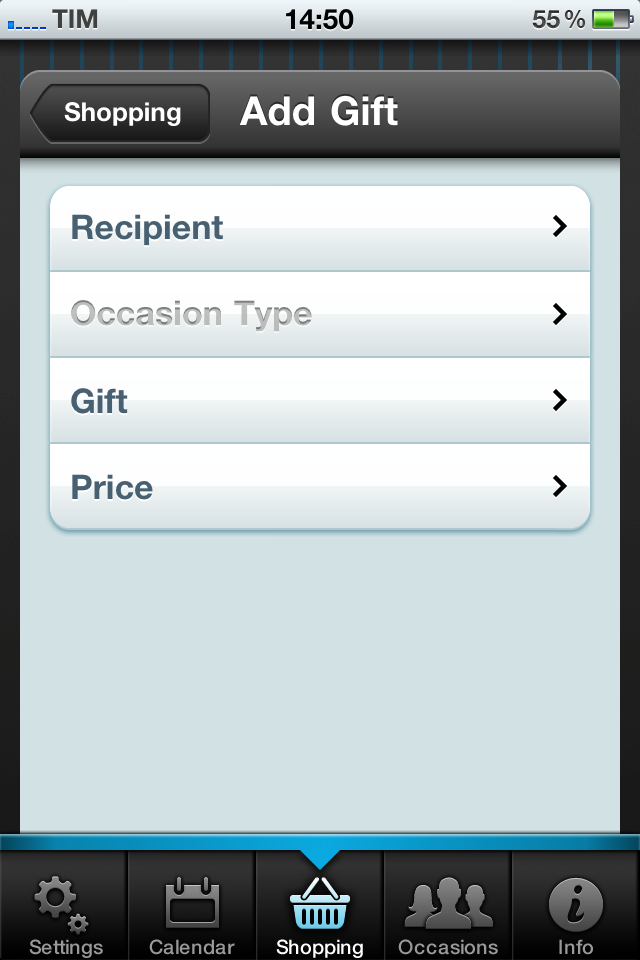Go back using the Shopping button
The image size is (640, 960).
(x=120, y=113)
